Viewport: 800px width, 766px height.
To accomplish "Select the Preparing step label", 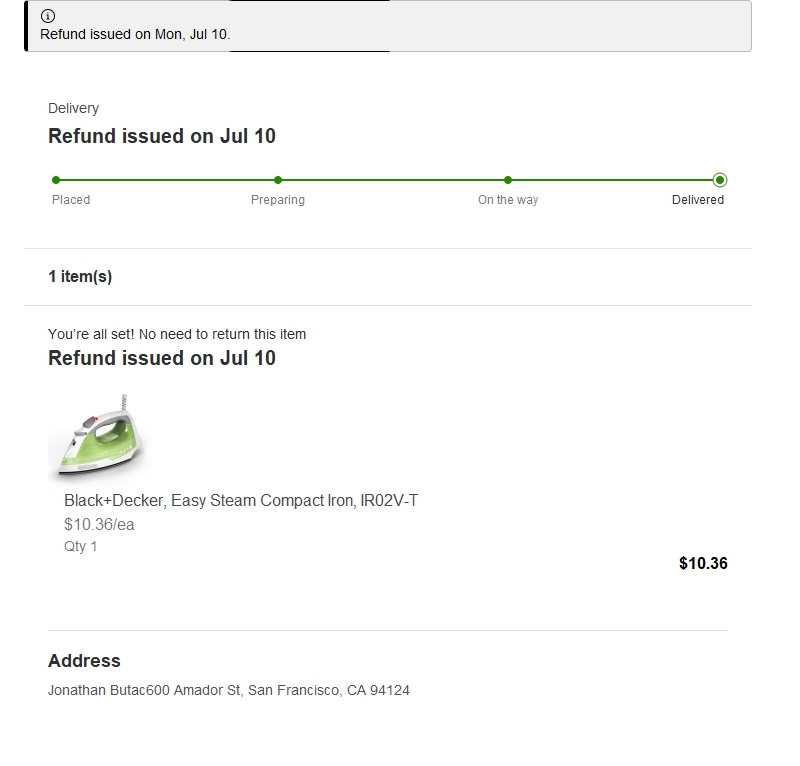I will click(278, 200).
